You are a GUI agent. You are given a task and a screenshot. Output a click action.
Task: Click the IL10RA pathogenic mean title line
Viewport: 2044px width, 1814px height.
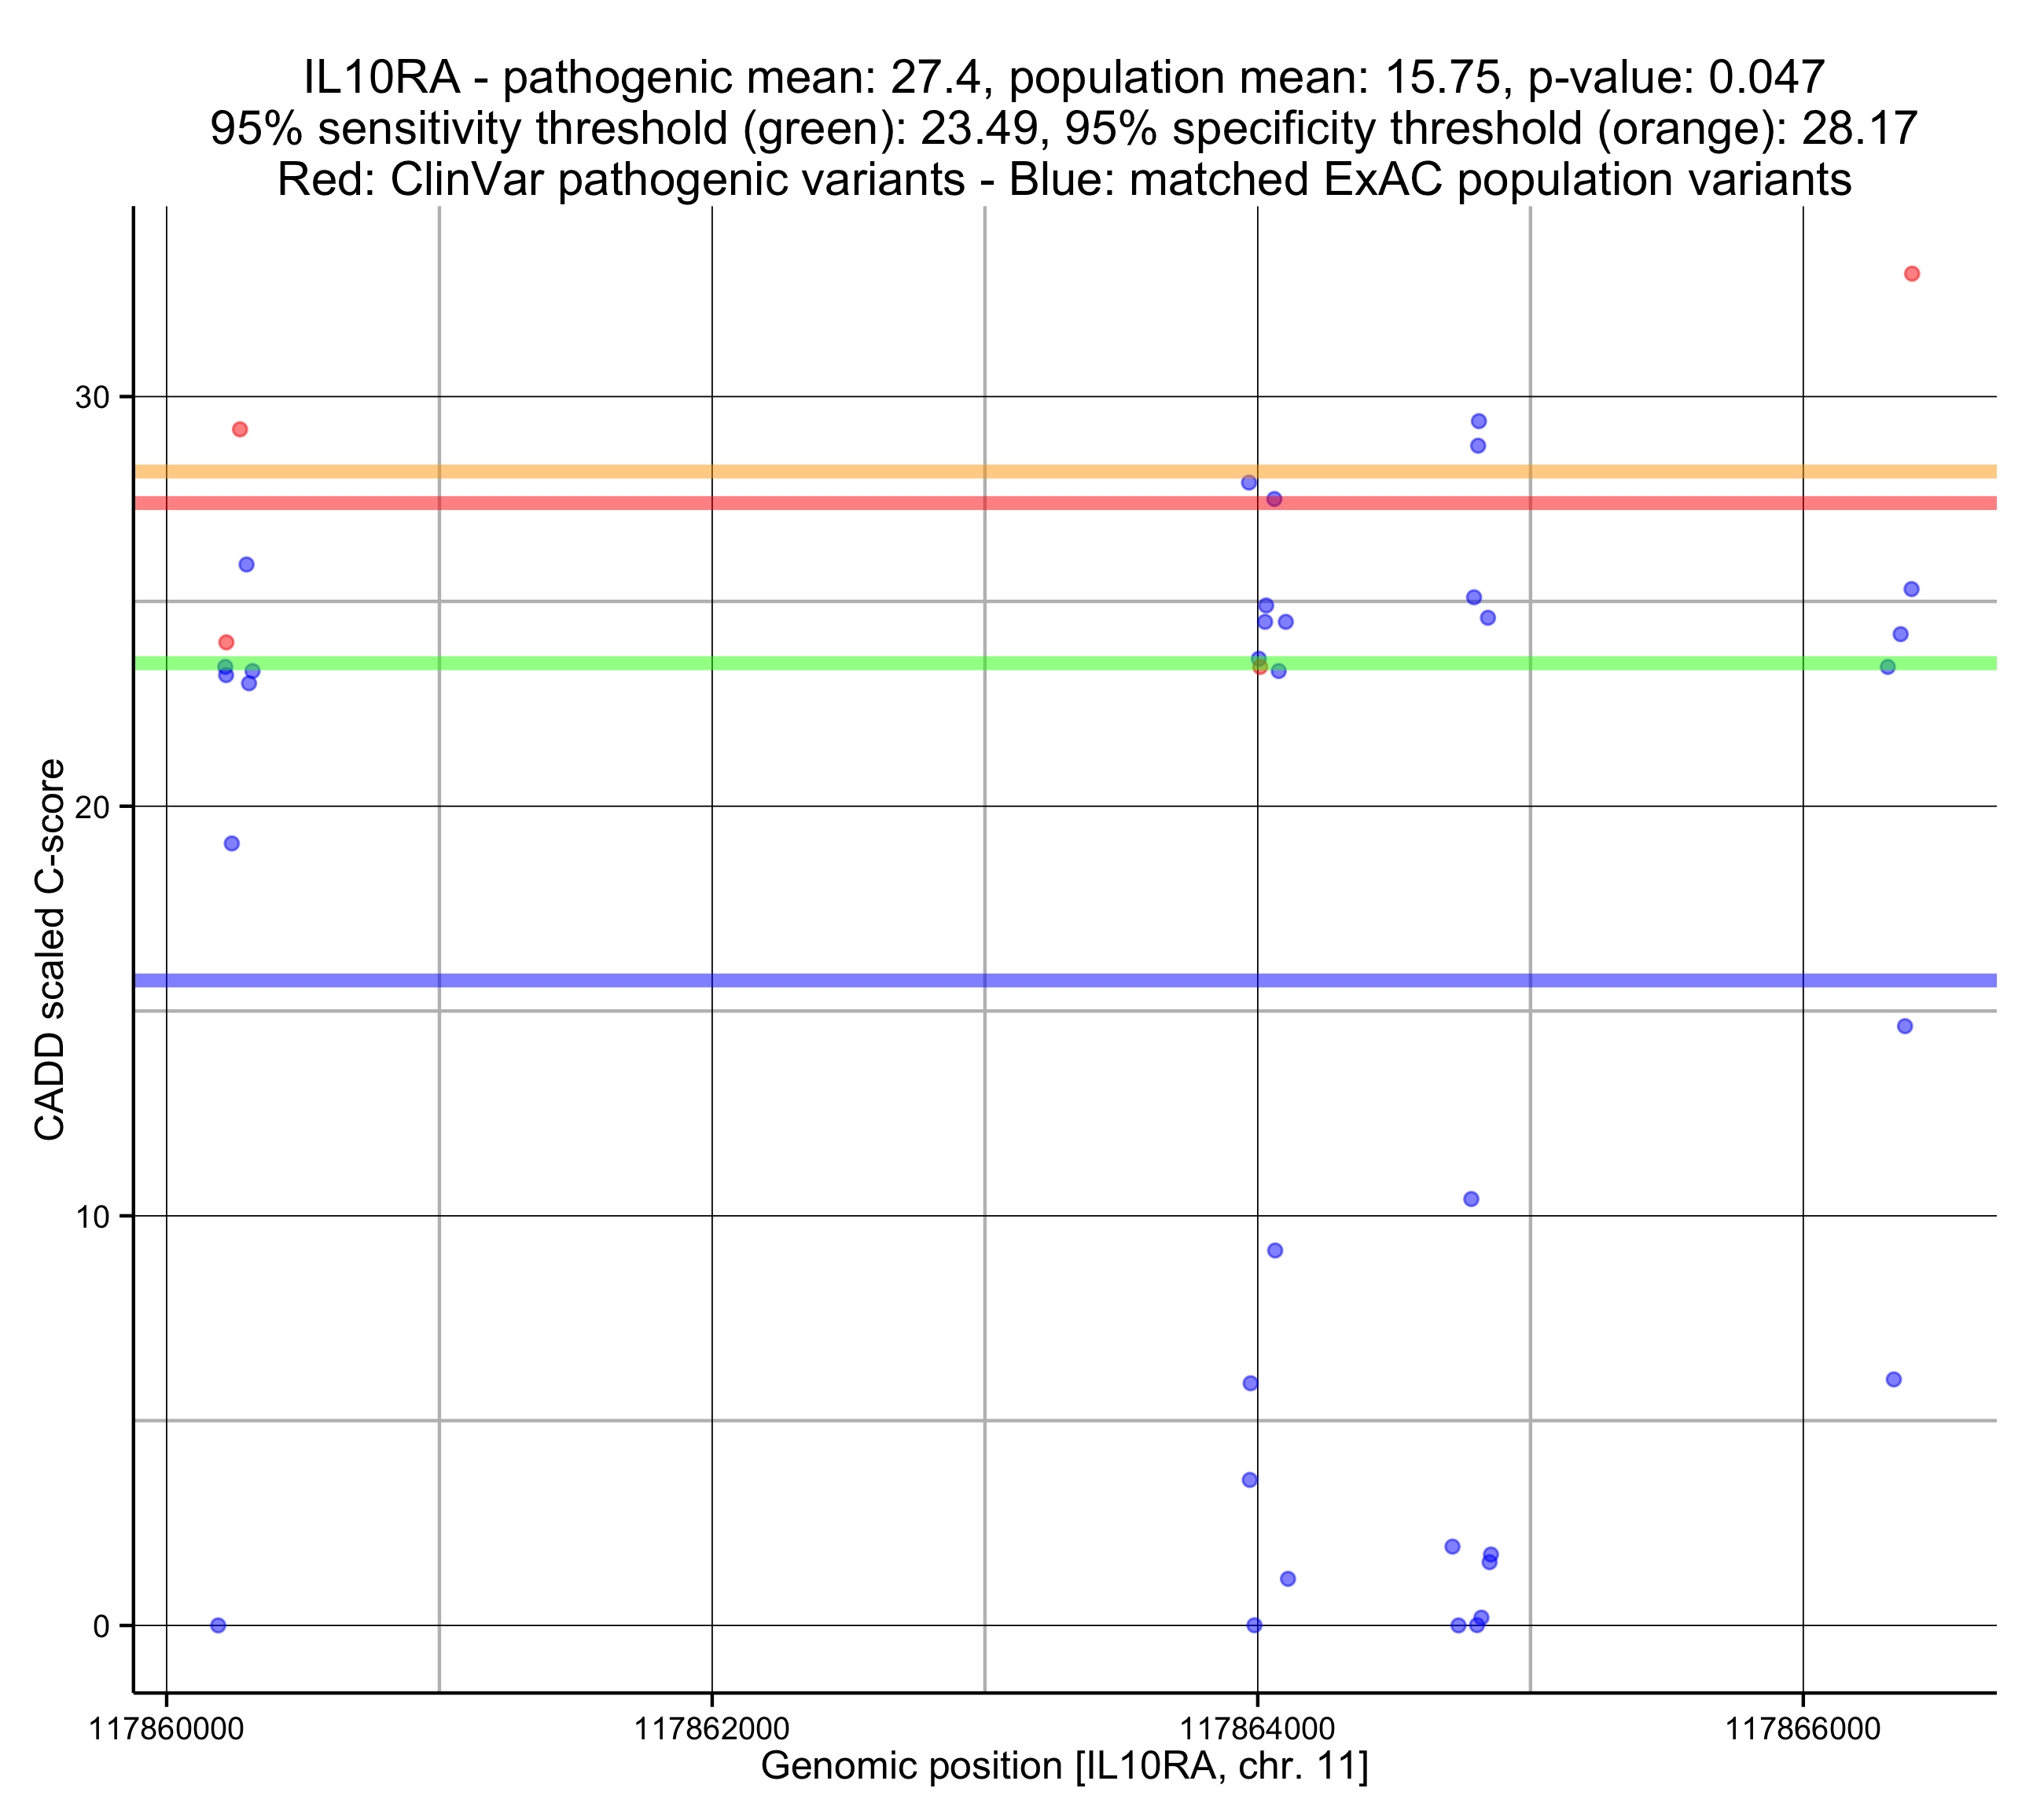point(1064,77)
